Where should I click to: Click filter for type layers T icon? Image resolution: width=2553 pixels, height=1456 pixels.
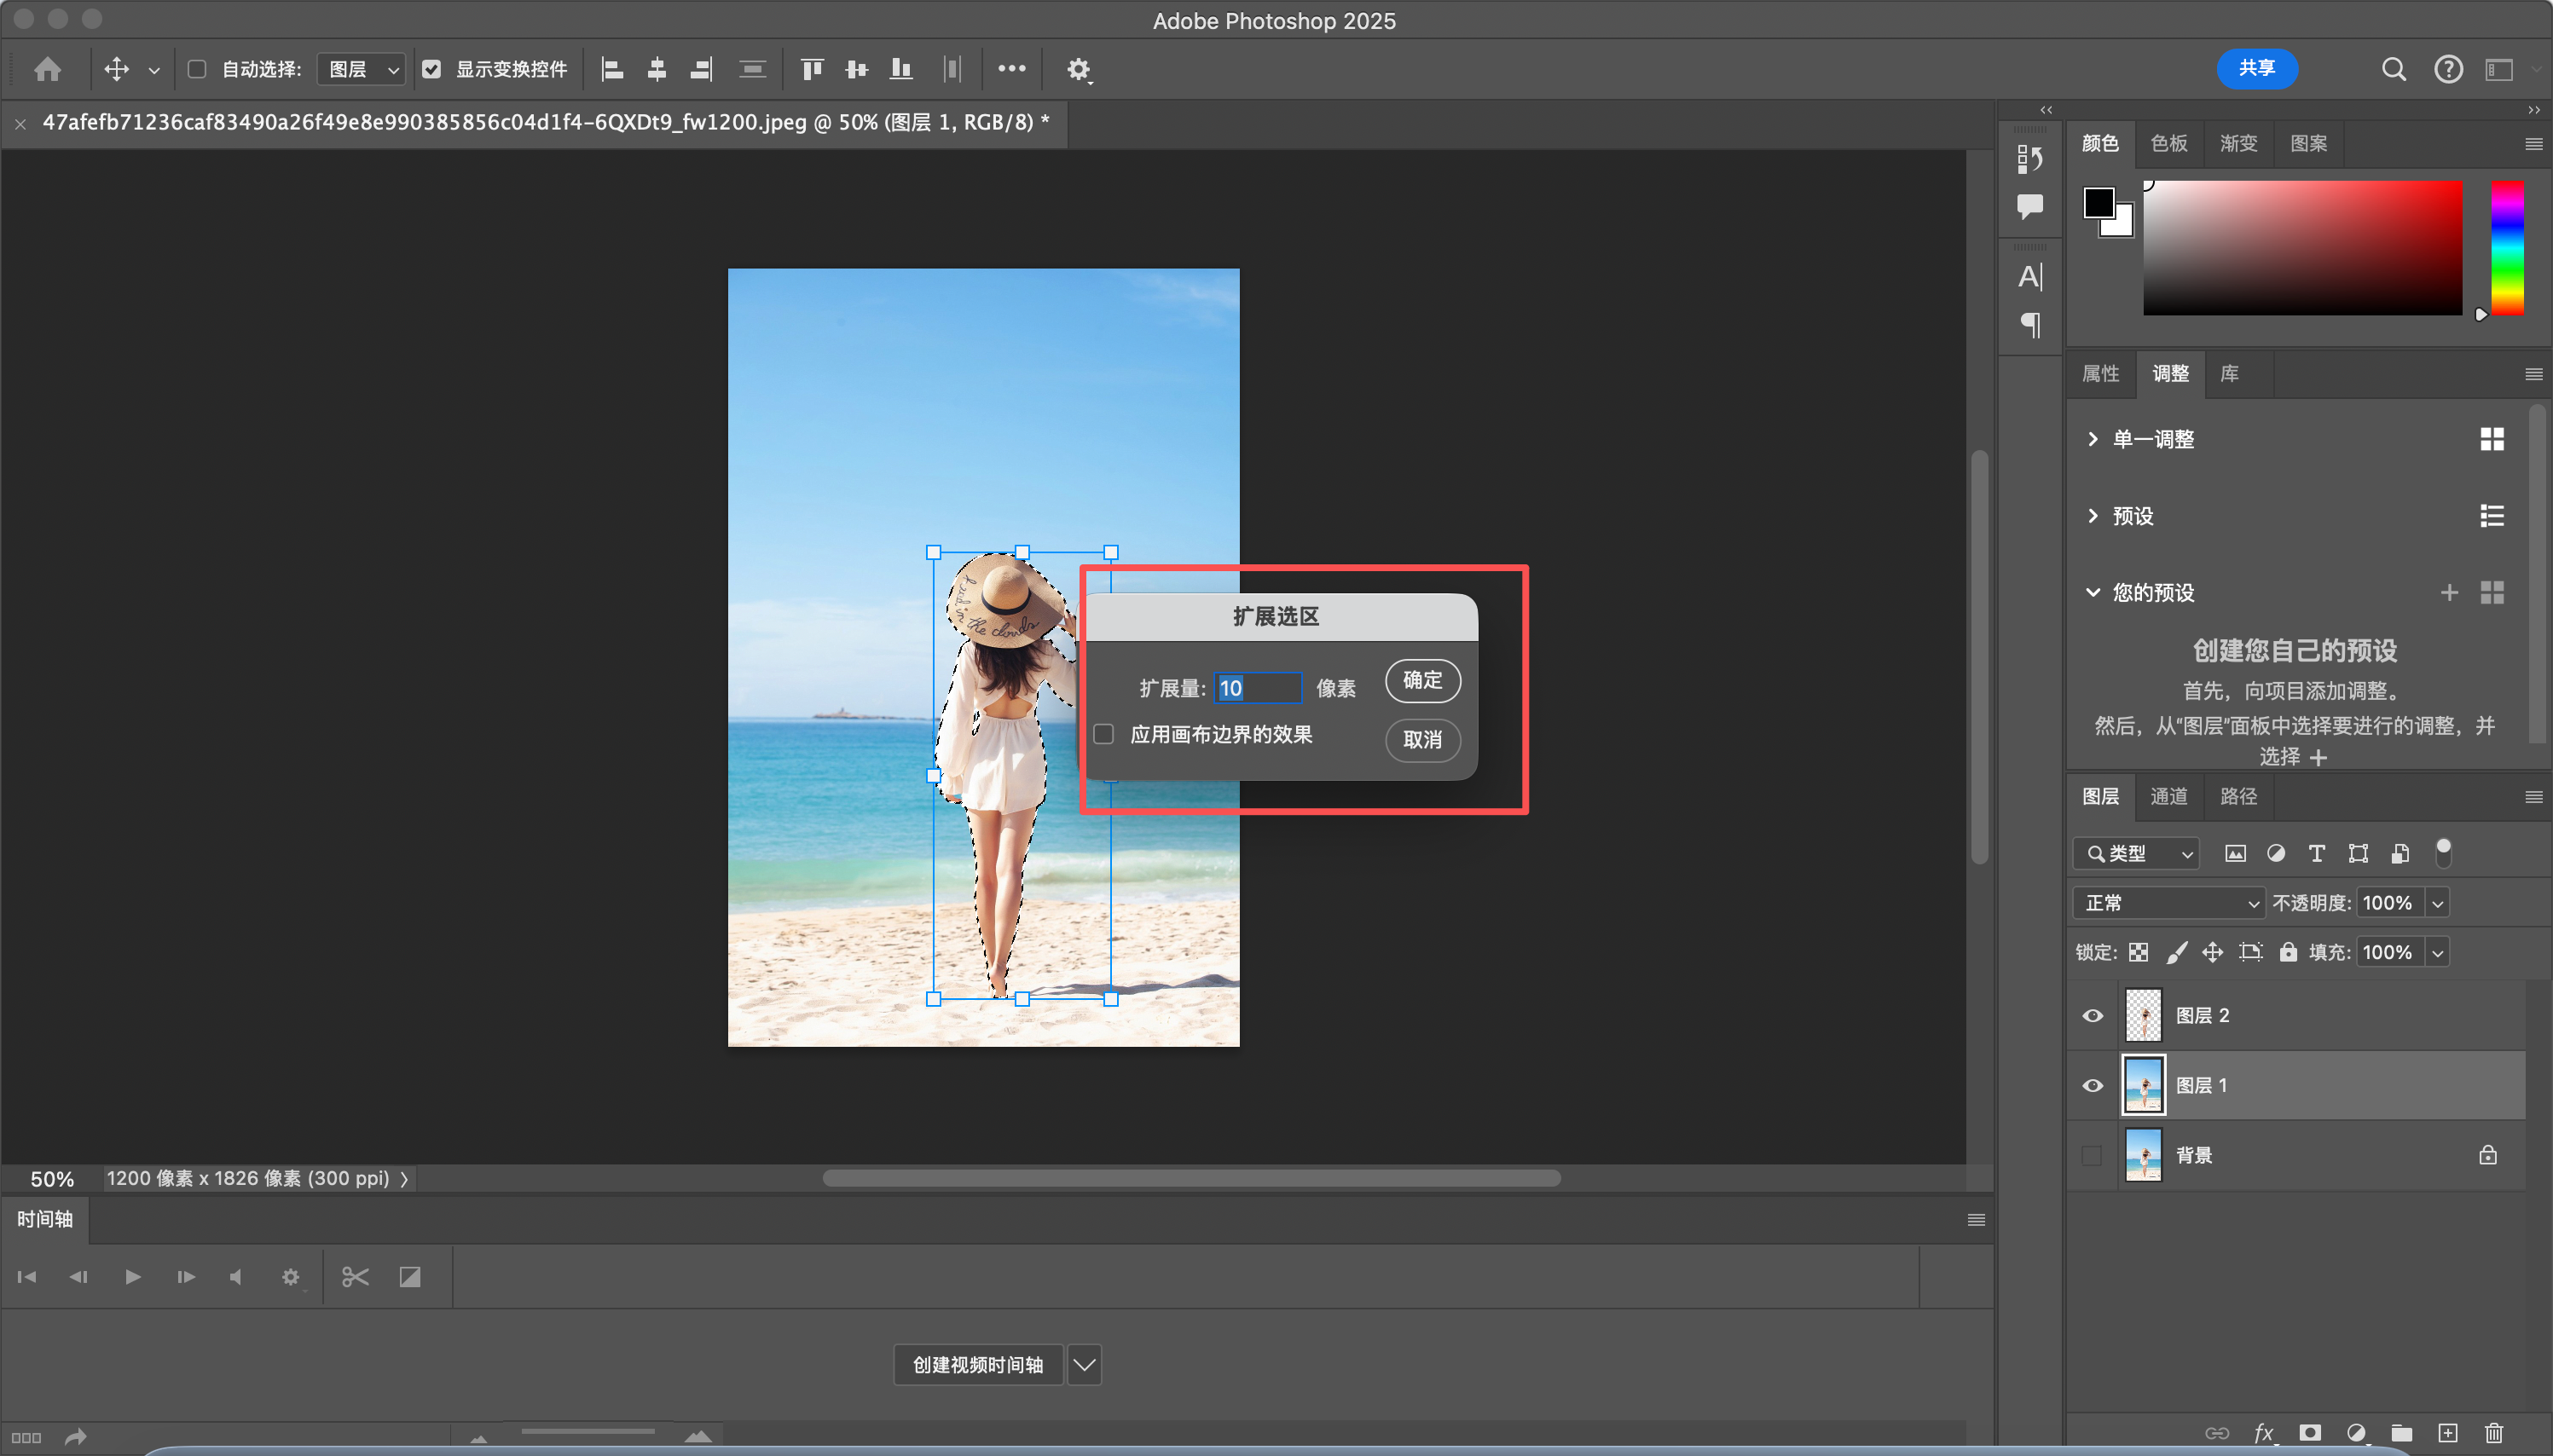click(x=2316, y=853)
